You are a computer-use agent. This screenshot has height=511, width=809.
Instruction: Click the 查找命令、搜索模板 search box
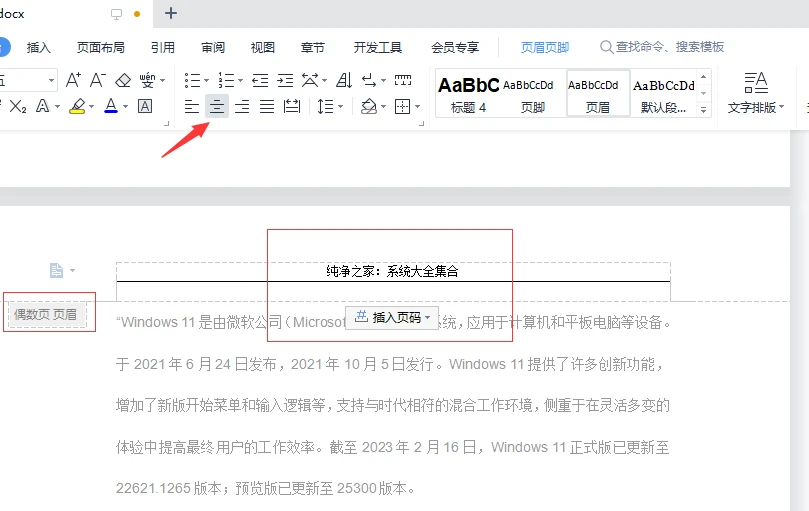pos(662,47)
